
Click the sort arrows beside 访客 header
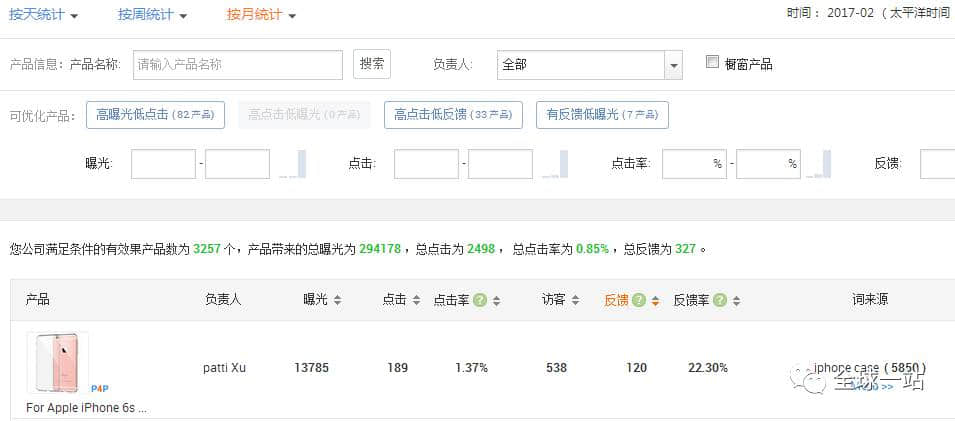click(577, 300)
